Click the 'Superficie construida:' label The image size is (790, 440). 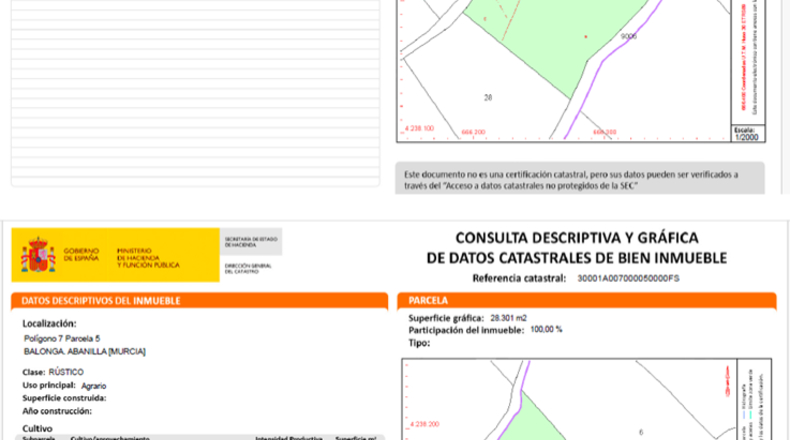pyautogui.click(x=64, y=398)
